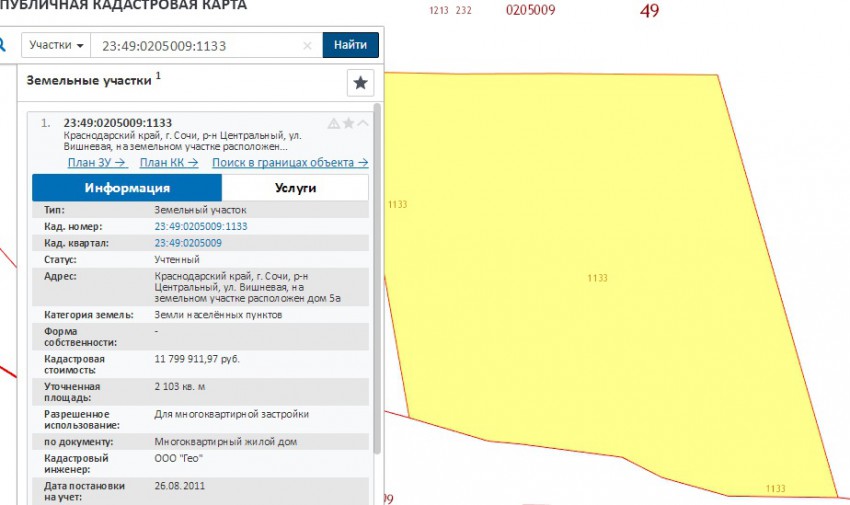Open the План ЗУ link
Image resolution: width=850 pixels, height=505 pixels.
click(x=97, y=162)
